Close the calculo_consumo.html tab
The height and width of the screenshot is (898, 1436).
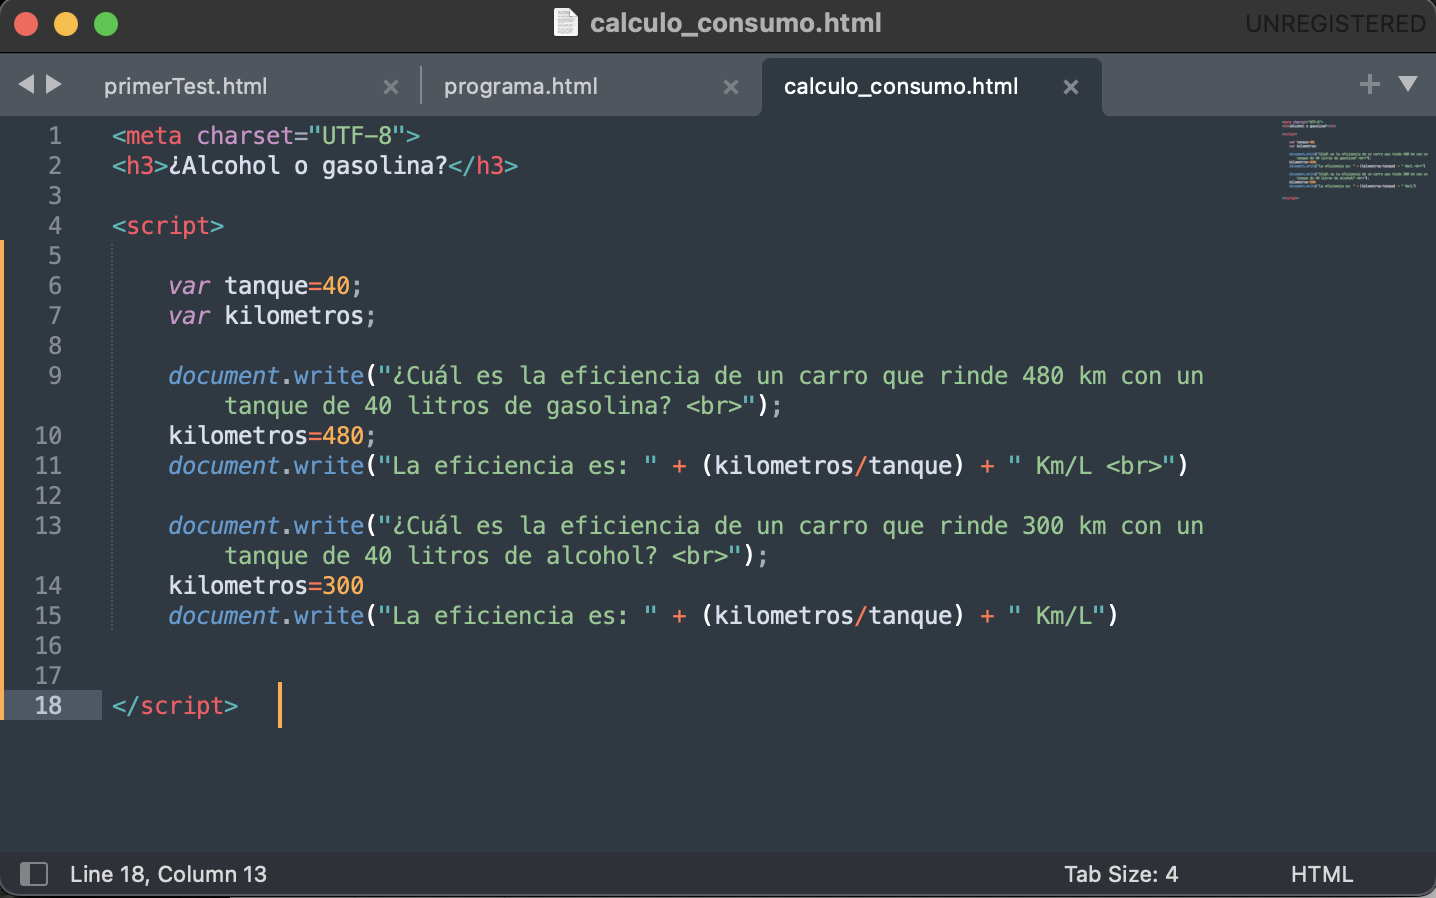[1071, 87]
